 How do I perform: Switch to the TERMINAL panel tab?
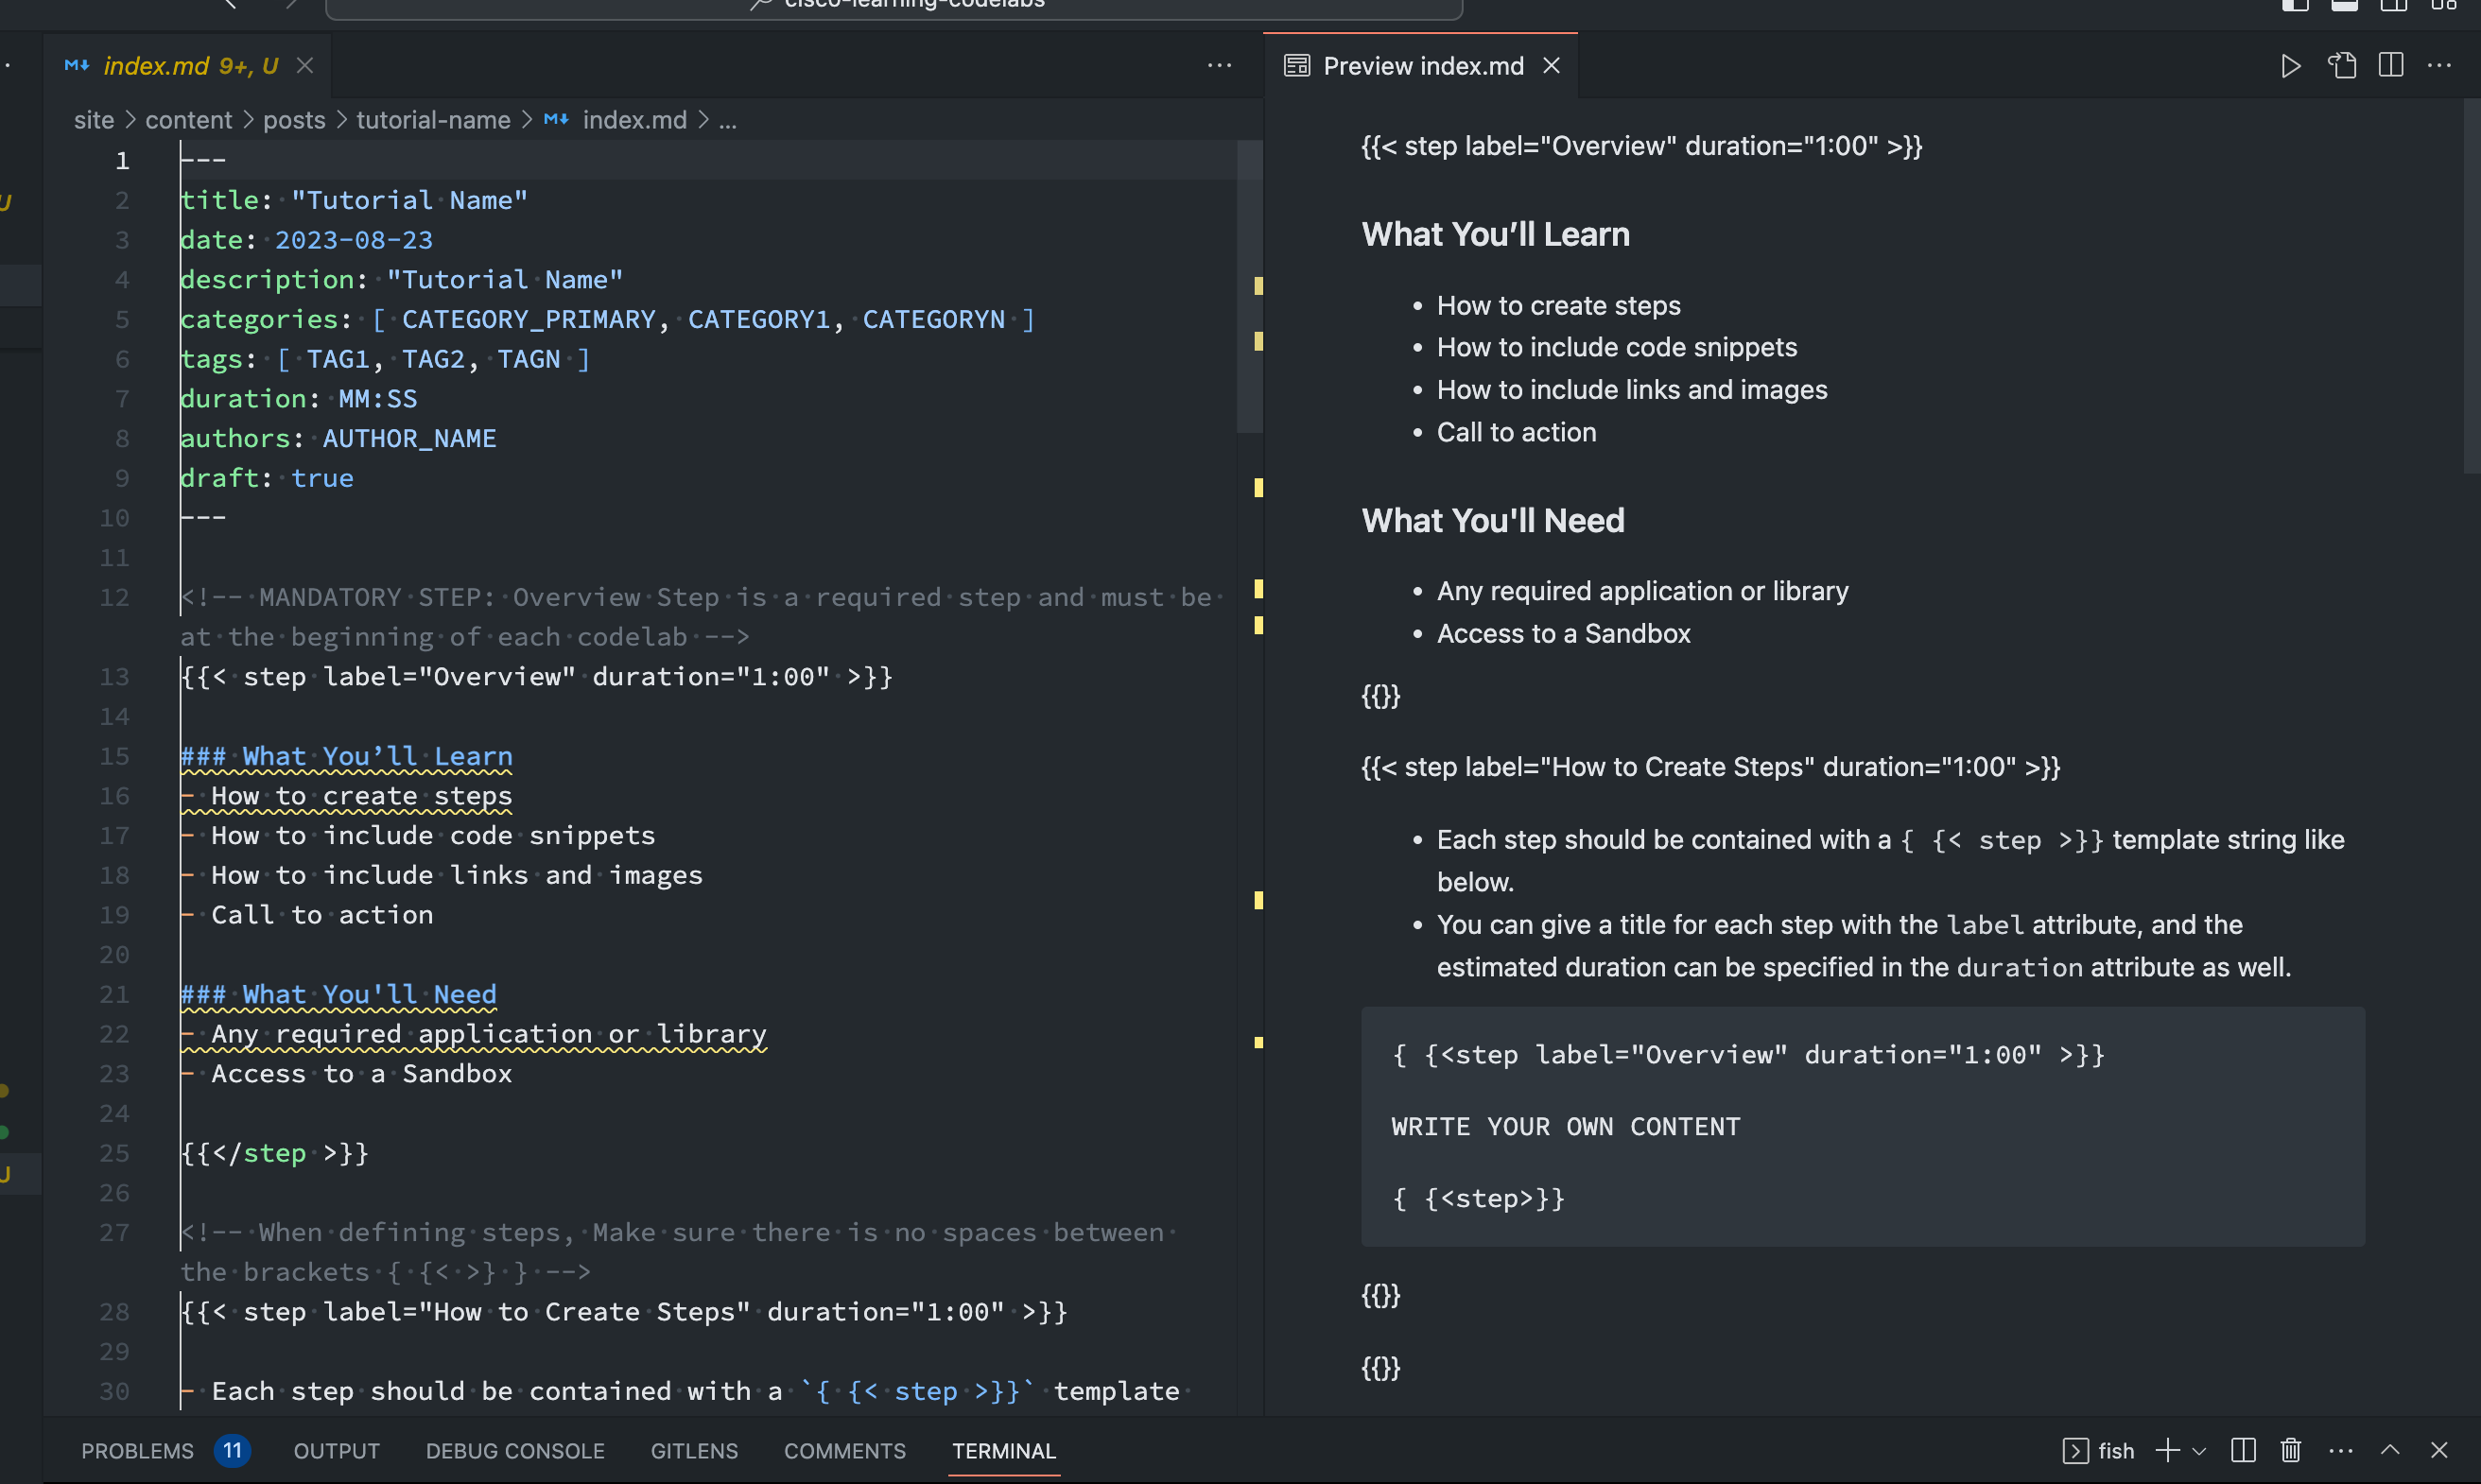(1003, 1450)
